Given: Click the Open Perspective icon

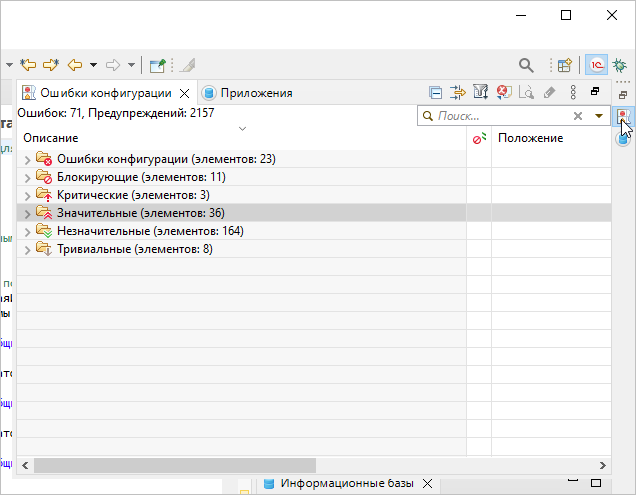Looking at the screenshot, I should [x=565, y=65].
